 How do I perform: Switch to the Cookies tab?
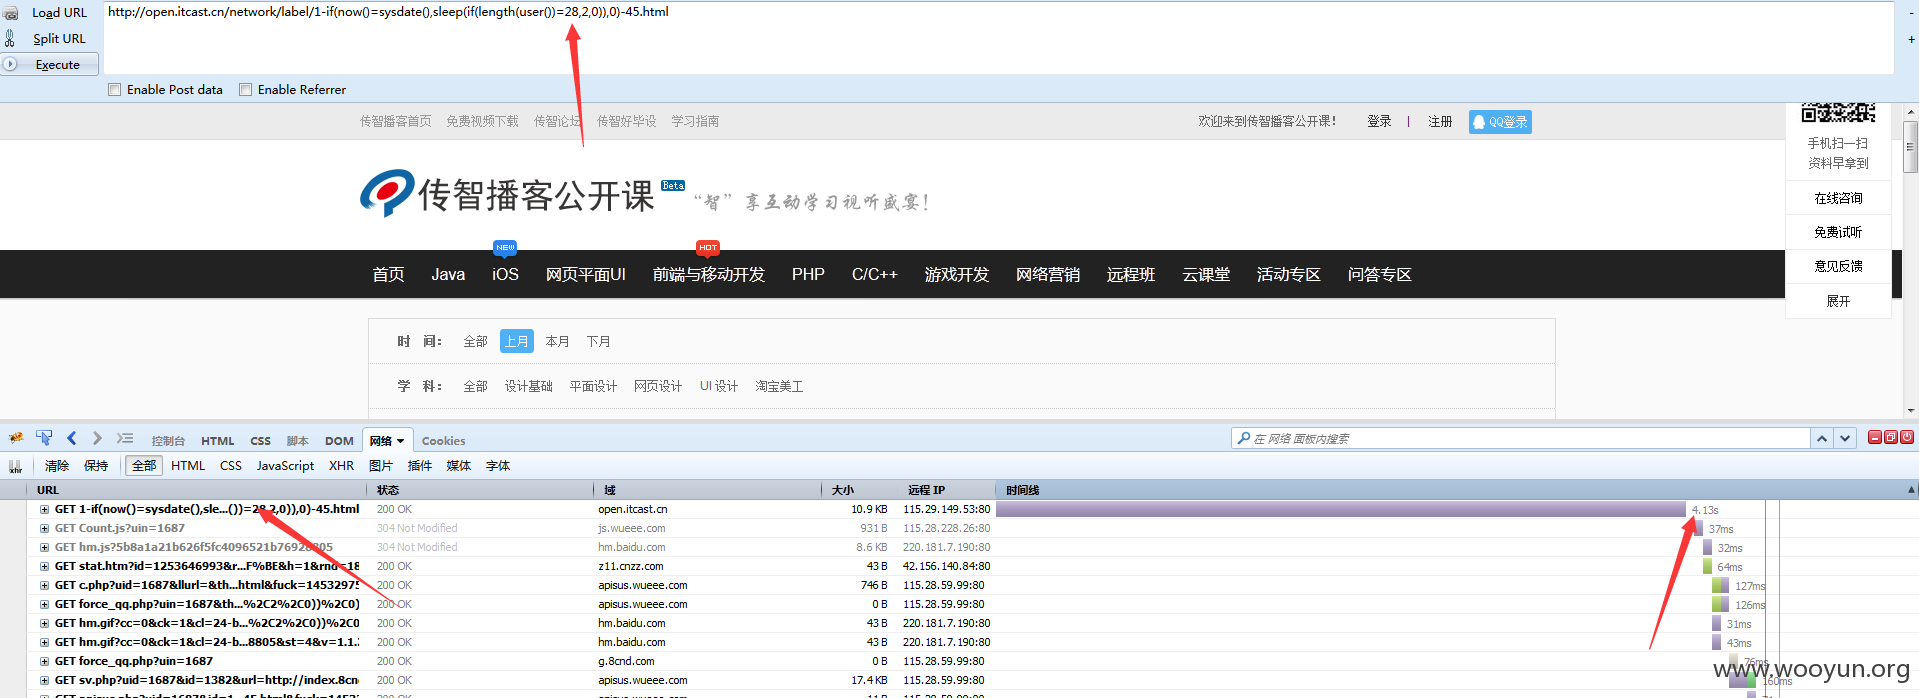[x=443, y=441]
